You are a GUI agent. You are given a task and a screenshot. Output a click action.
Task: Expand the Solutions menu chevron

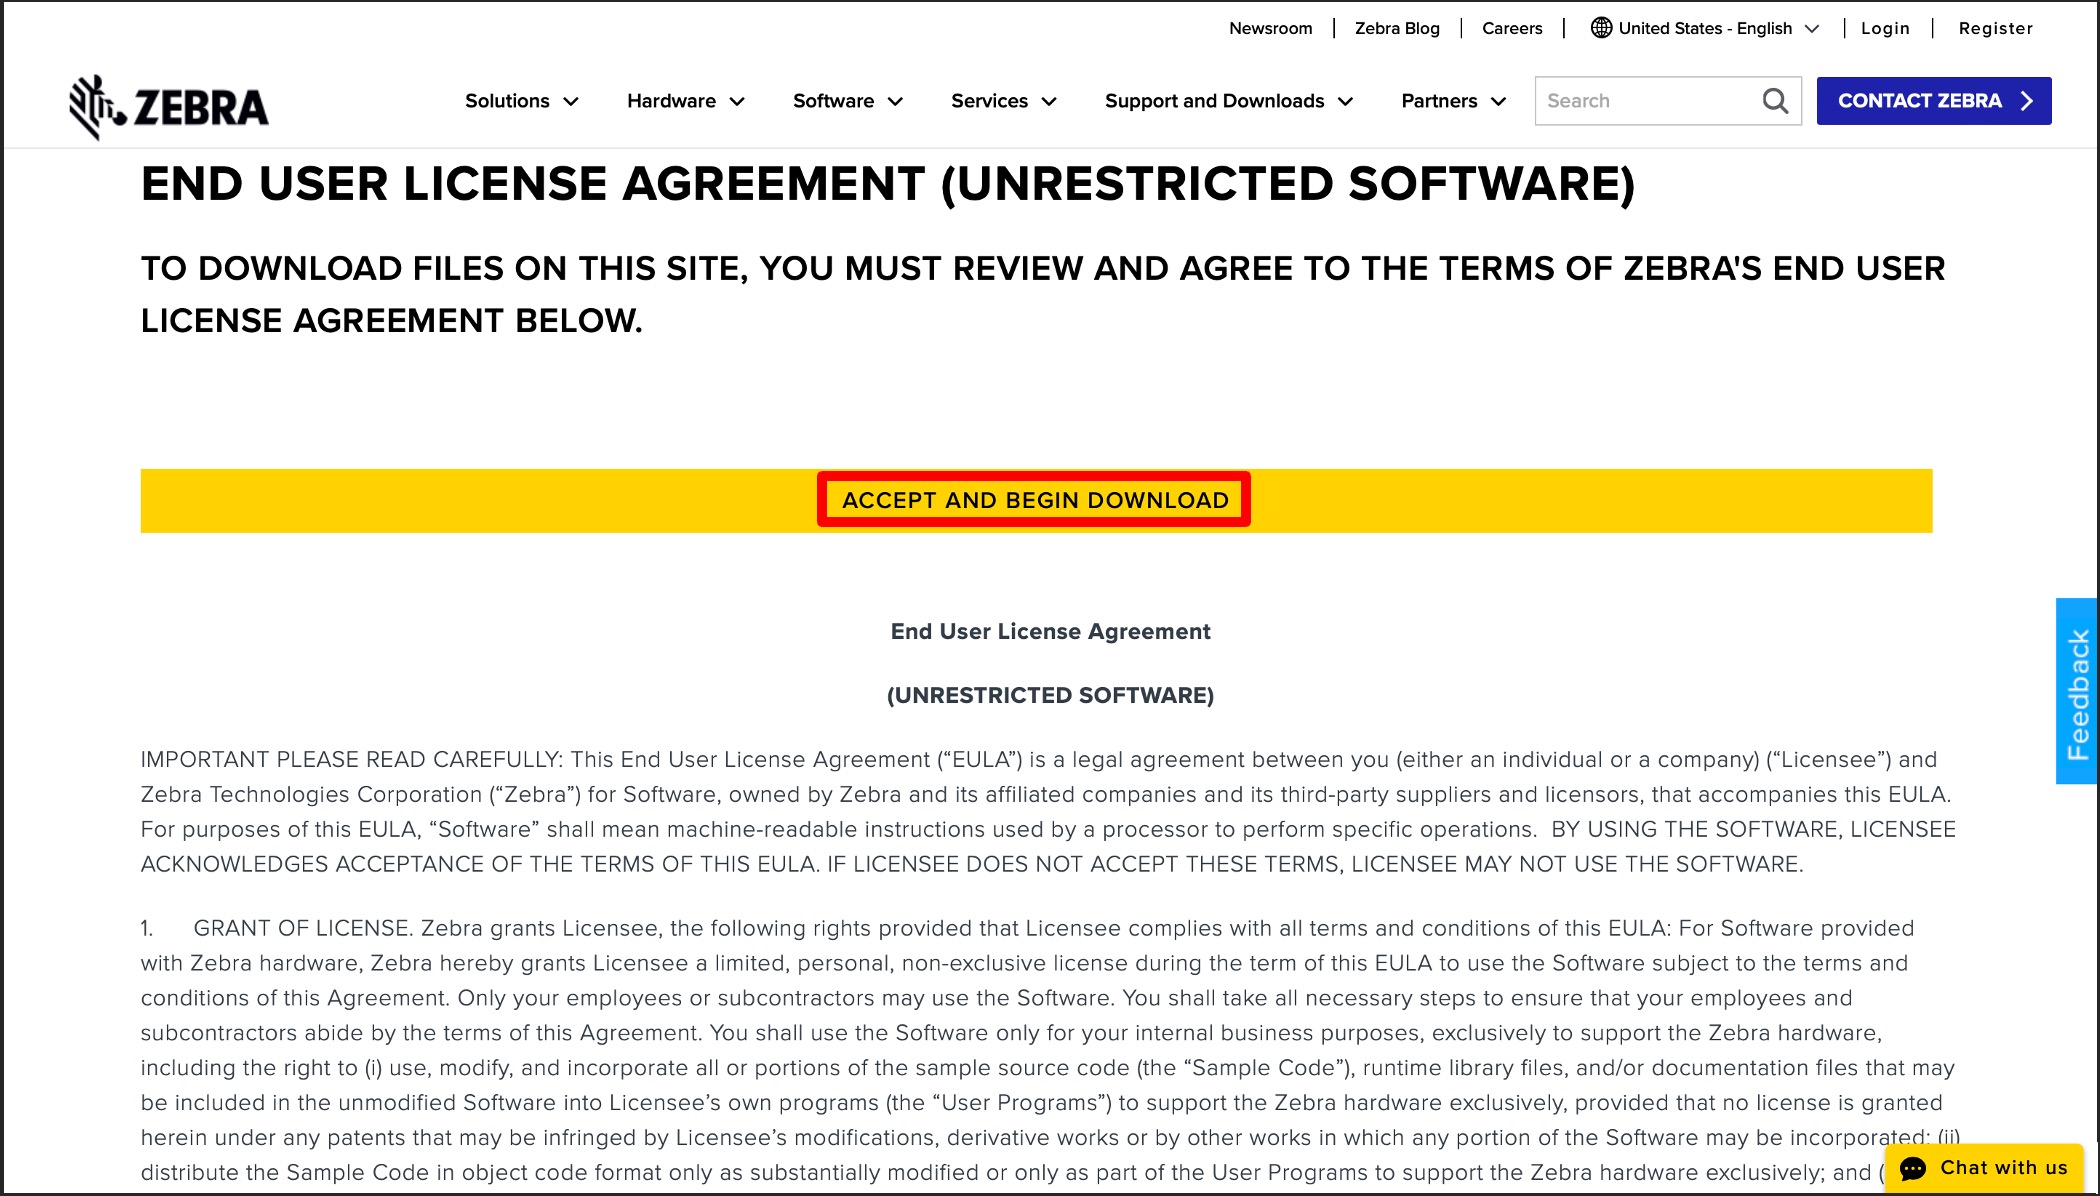click(571, 102)
